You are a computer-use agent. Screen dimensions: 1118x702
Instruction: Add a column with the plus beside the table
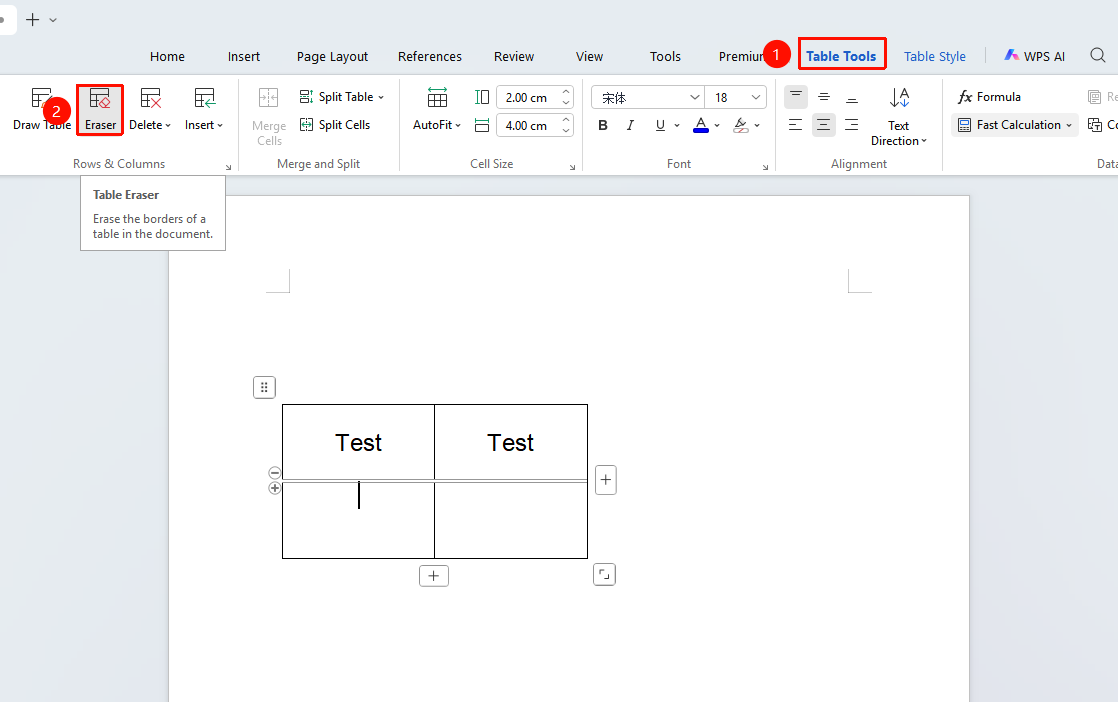[605, 480]
